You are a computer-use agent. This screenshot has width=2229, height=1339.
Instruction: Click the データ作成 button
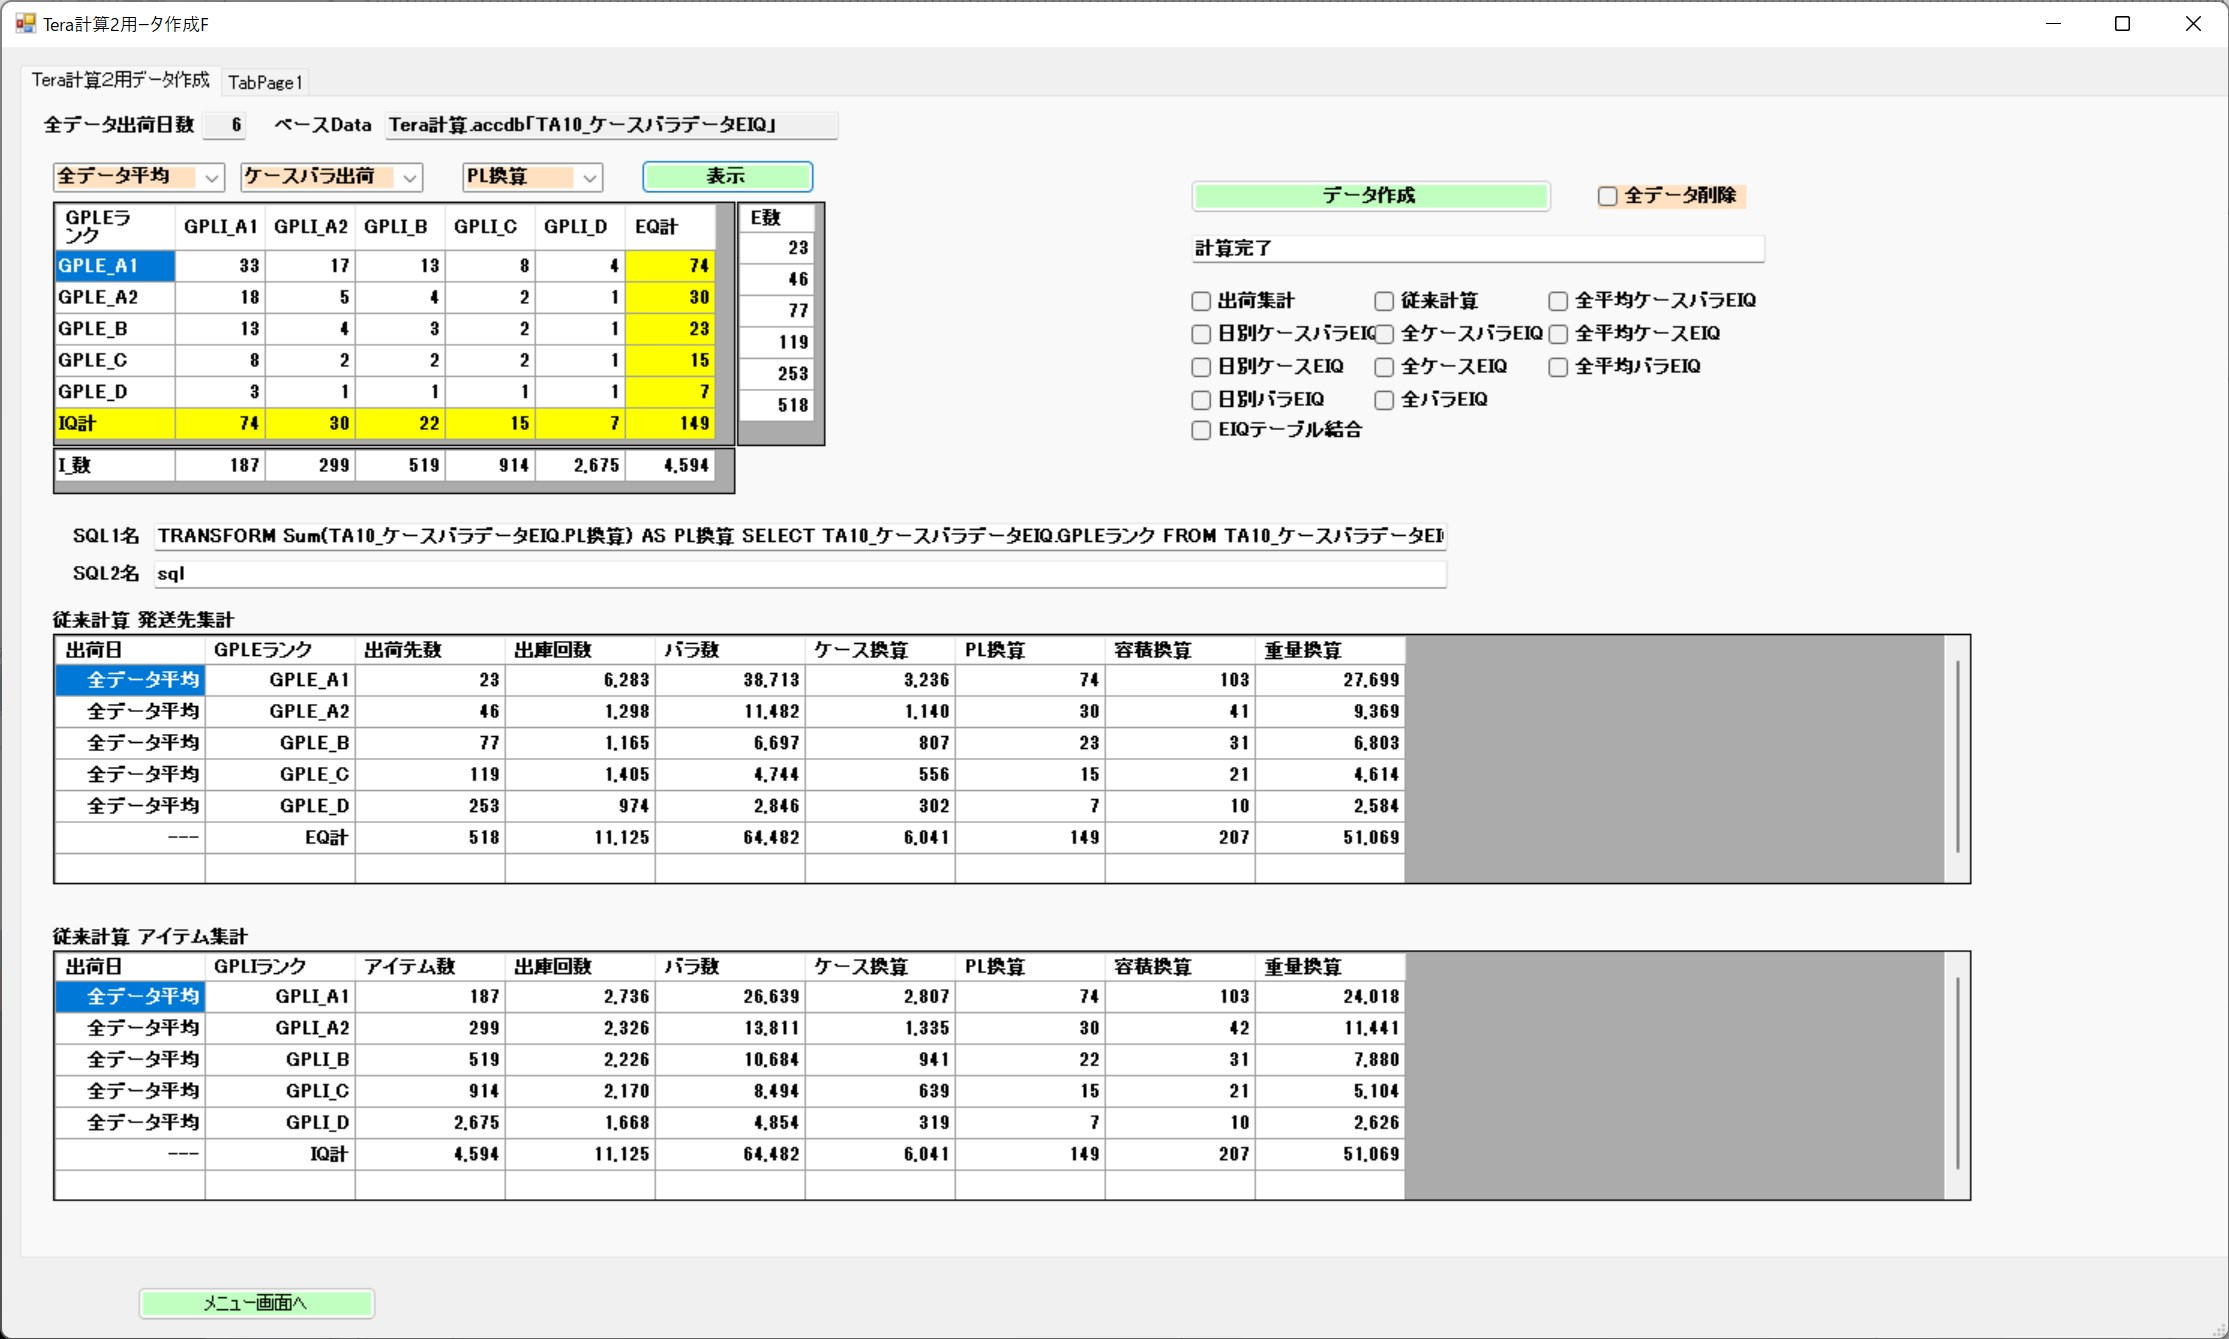coord(1370,196)
